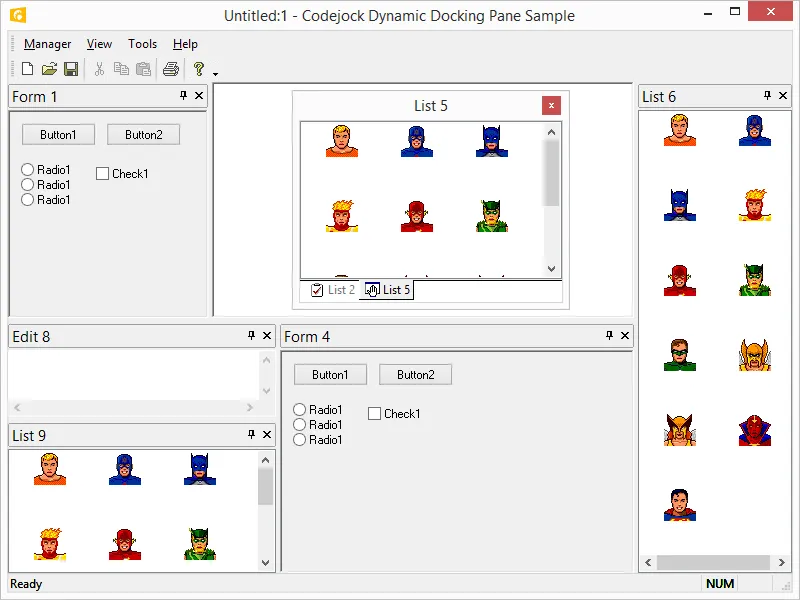
Task: Save the document with the floppy disk icon
Action: (x=70, y=68)
